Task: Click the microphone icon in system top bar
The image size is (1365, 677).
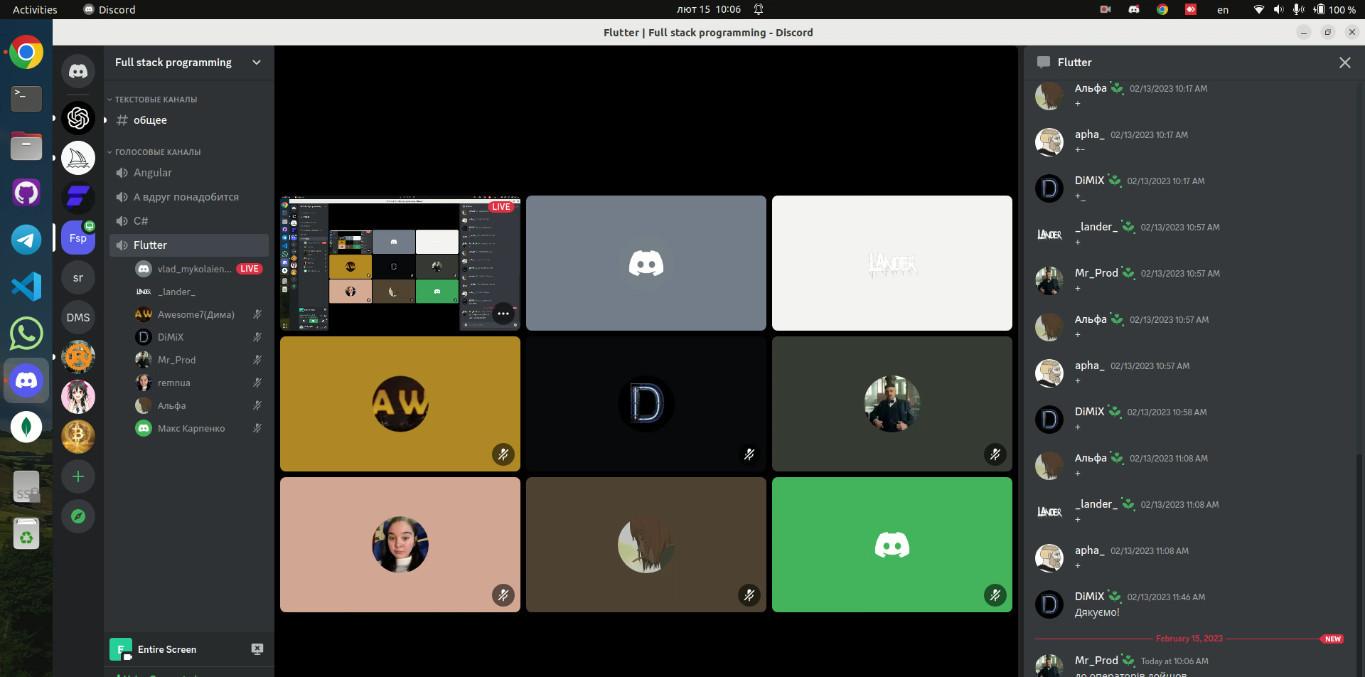Action: (1298, 9)
